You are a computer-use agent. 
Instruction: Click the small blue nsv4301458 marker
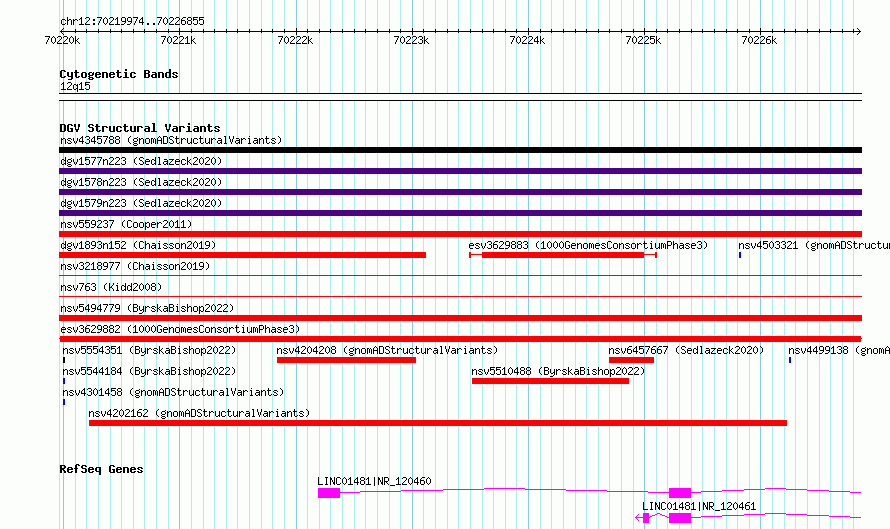click(x=64, y=402)
